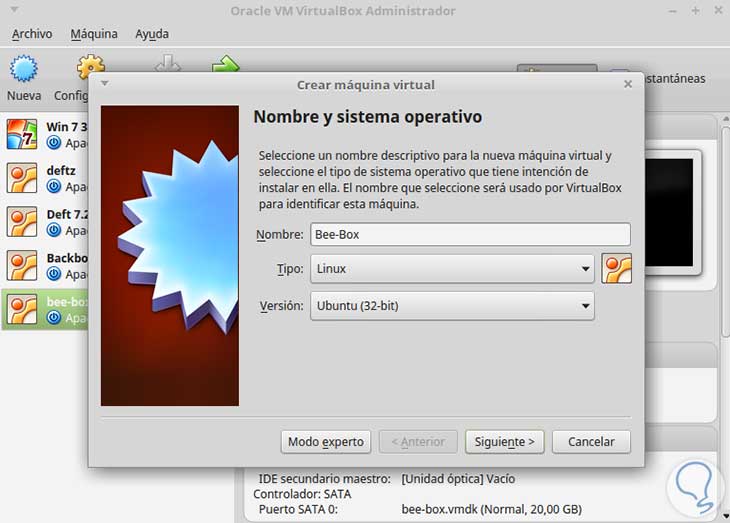Click the Nombre field containing Bee-Box

tap(471, 234)
